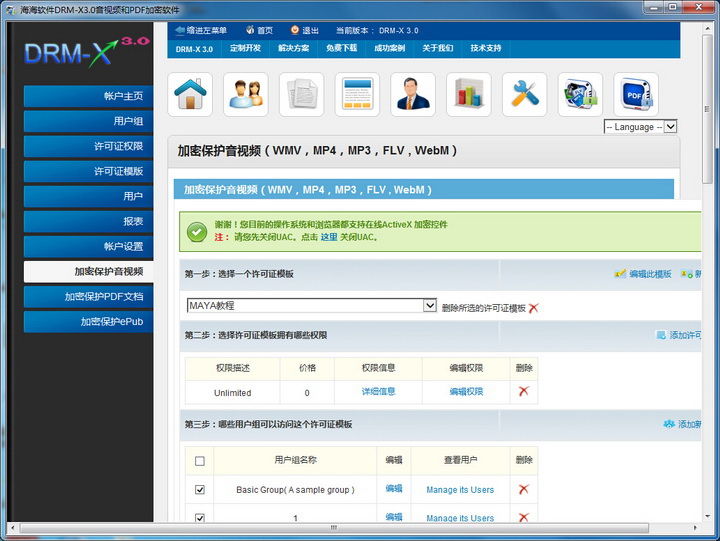Open the DRM-X 3.0 nav tab

point(194,49)
